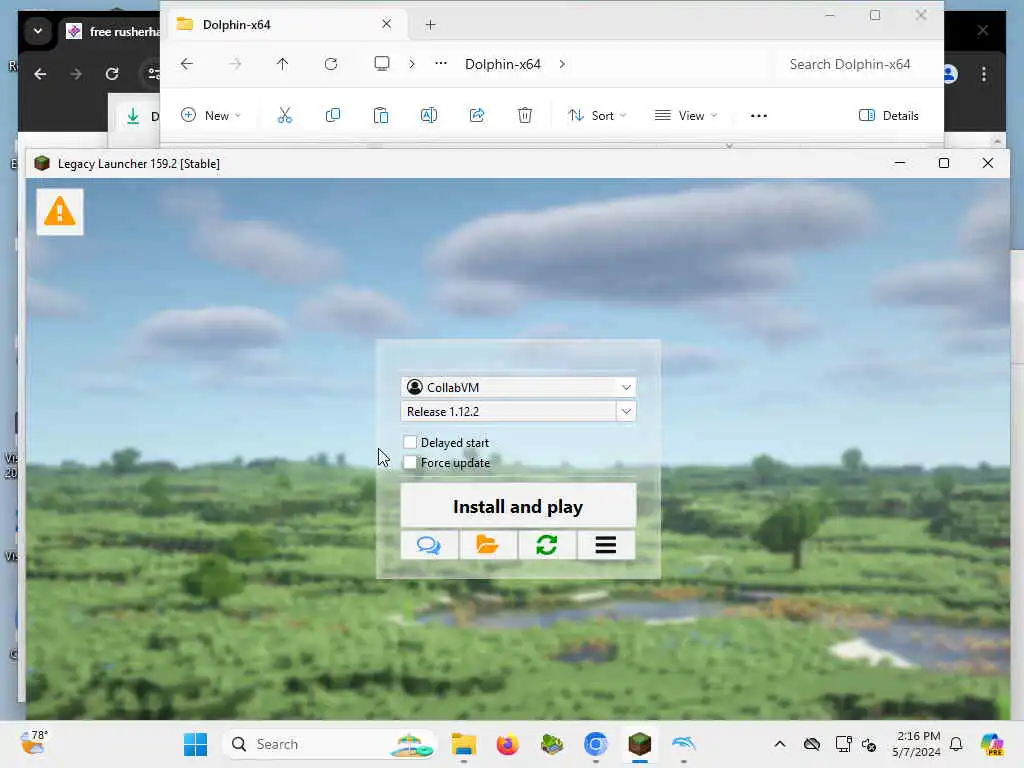Click the Legacy Launcher cube taskbar icon
1024x768 pixels.
[640, 744]
